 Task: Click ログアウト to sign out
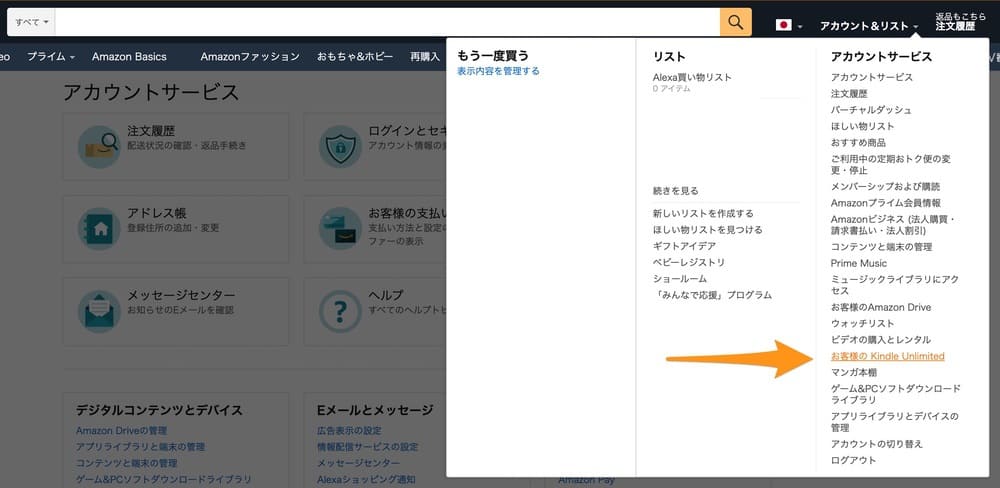click(x=853, y=460)
